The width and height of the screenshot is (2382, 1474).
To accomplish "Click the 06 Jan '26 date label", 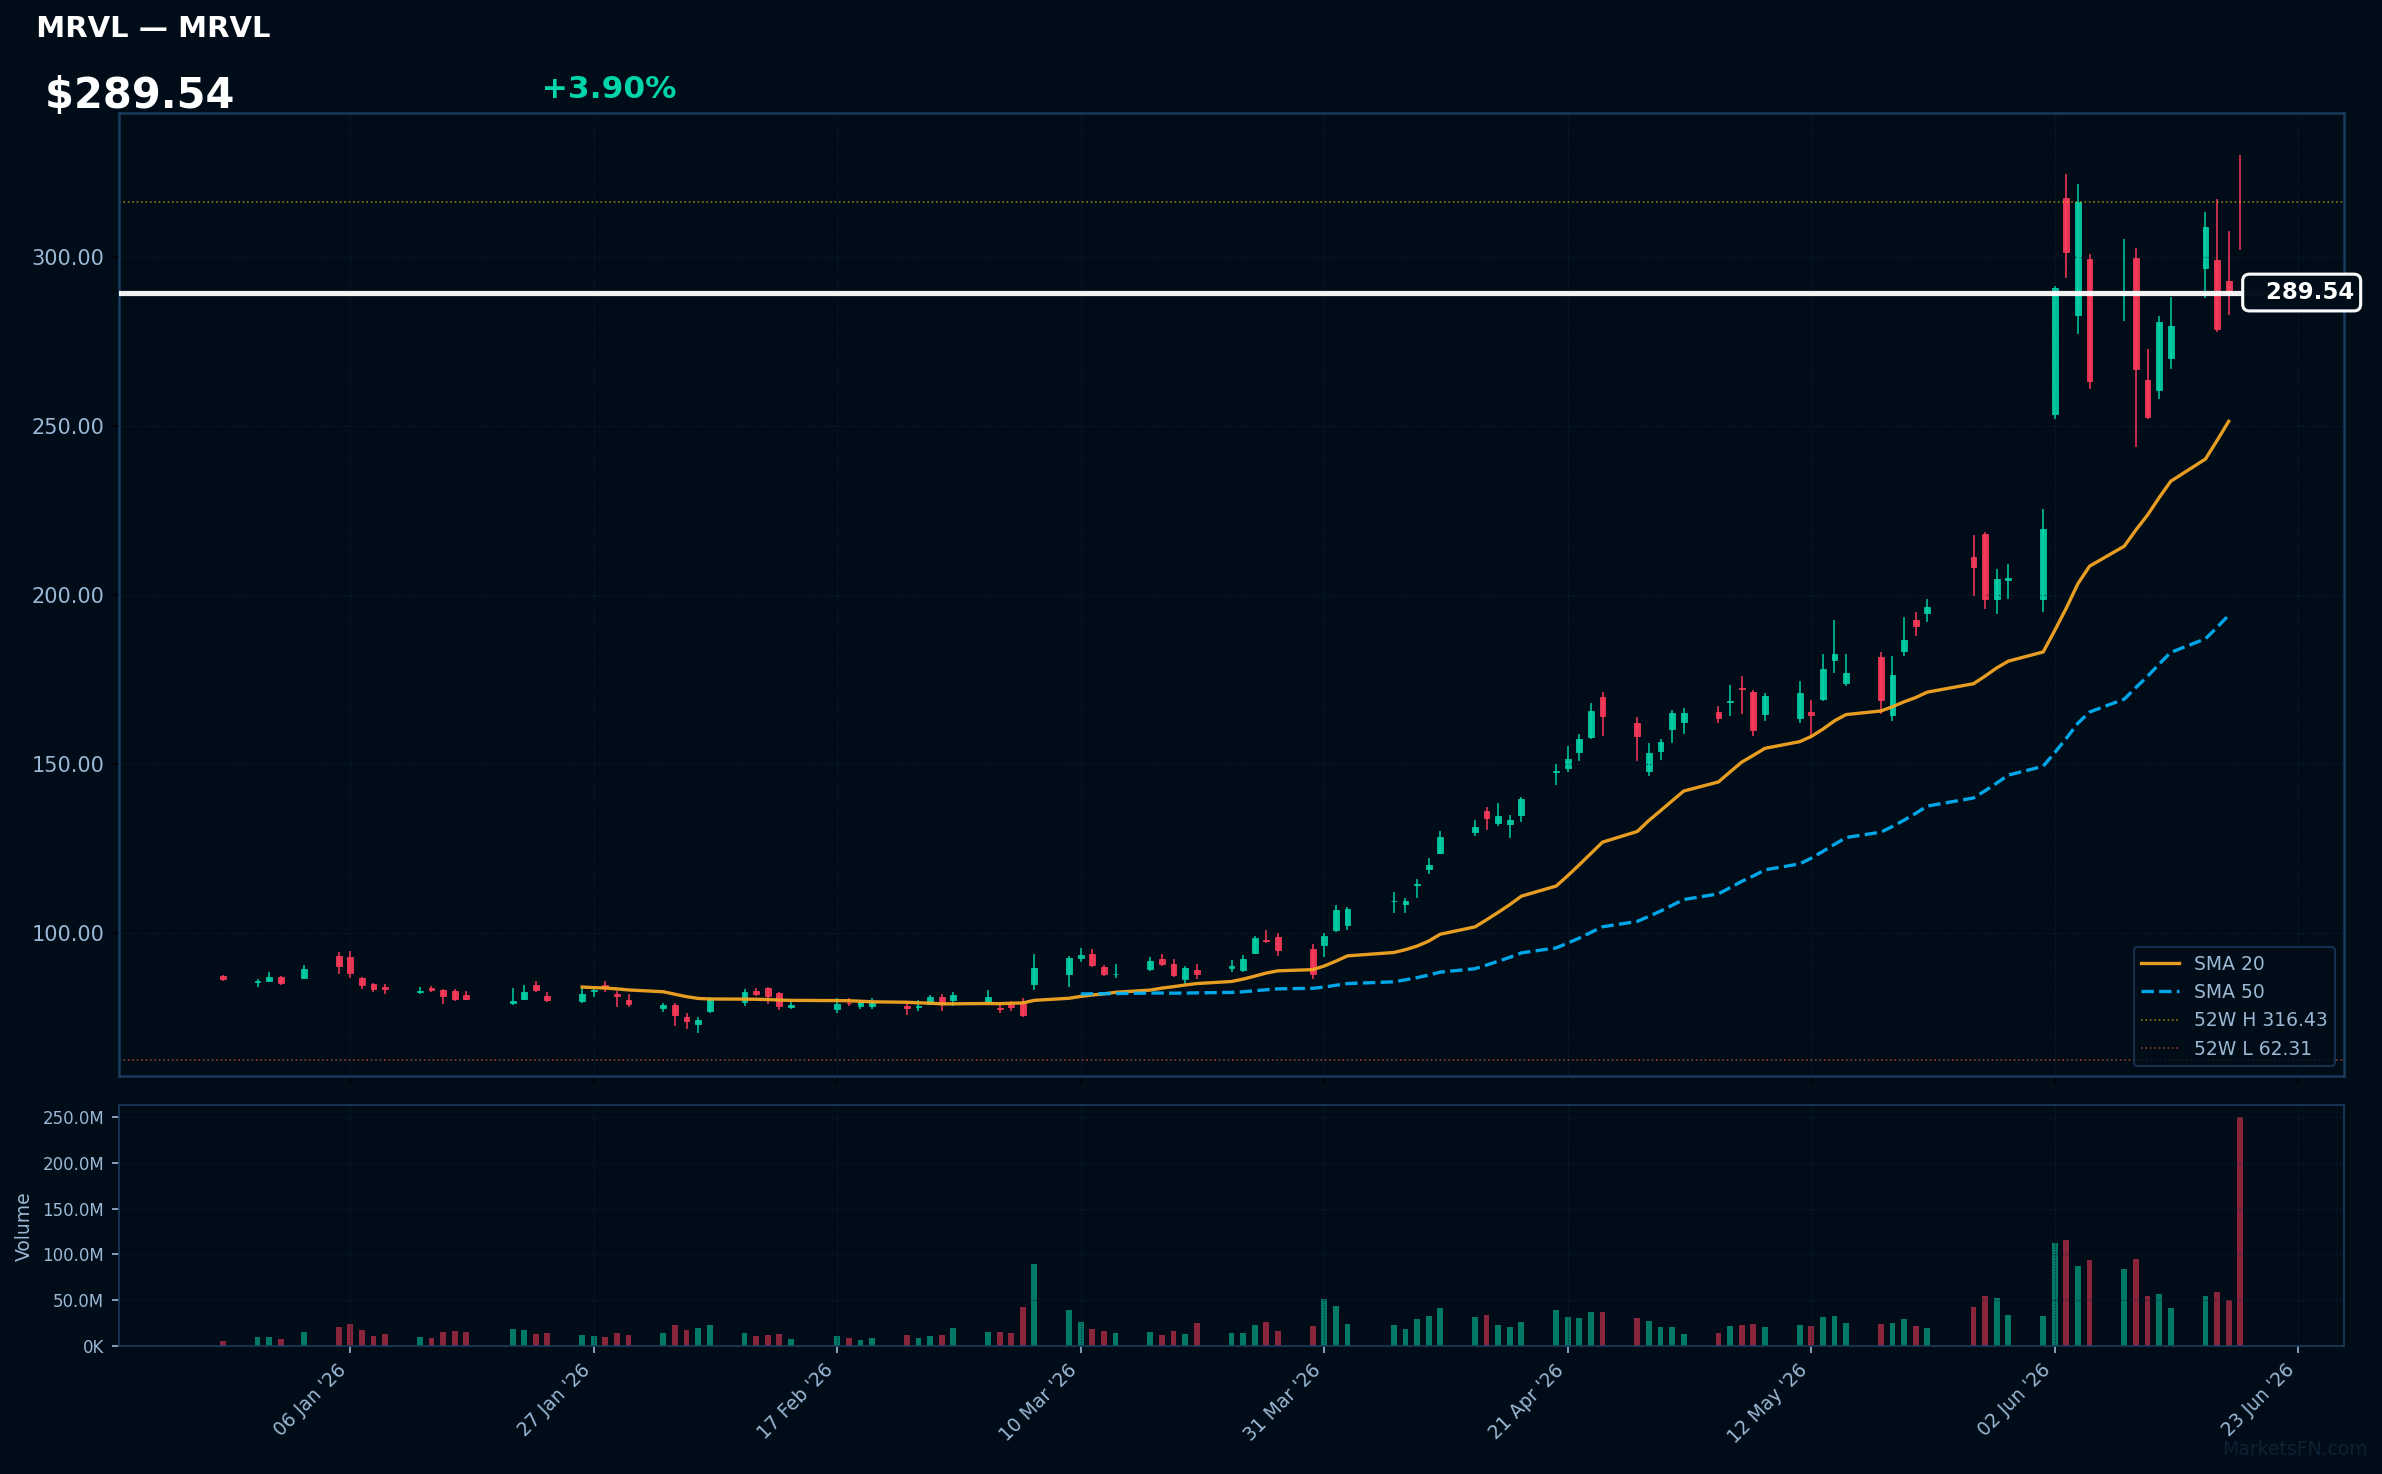I will [310, 1400].
